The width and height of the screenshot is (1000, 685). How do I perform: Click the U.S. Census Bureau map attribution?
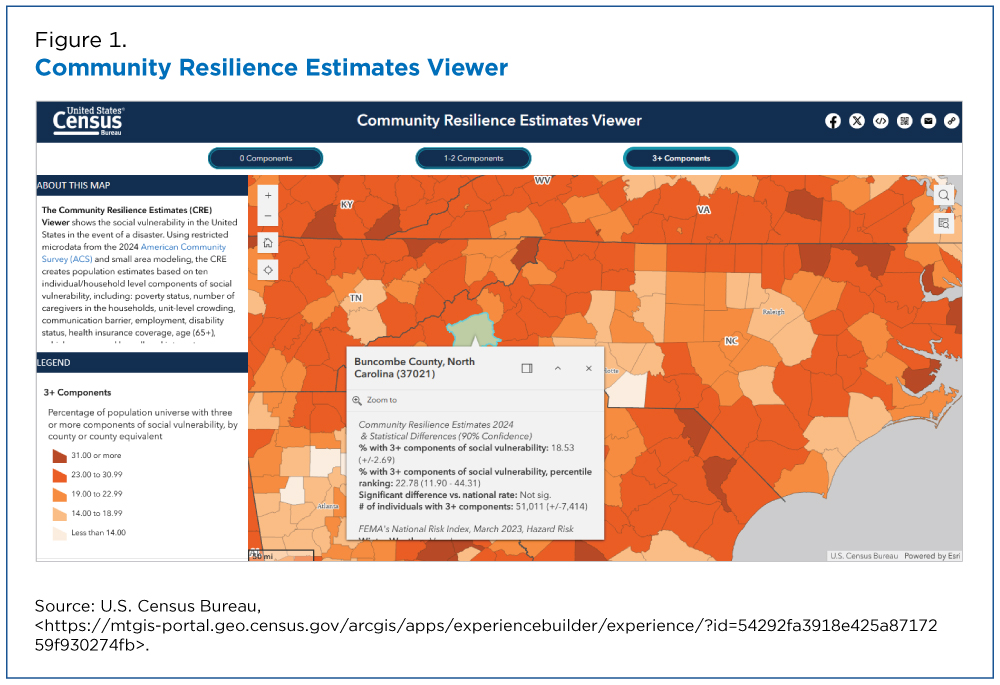[864, 556]
